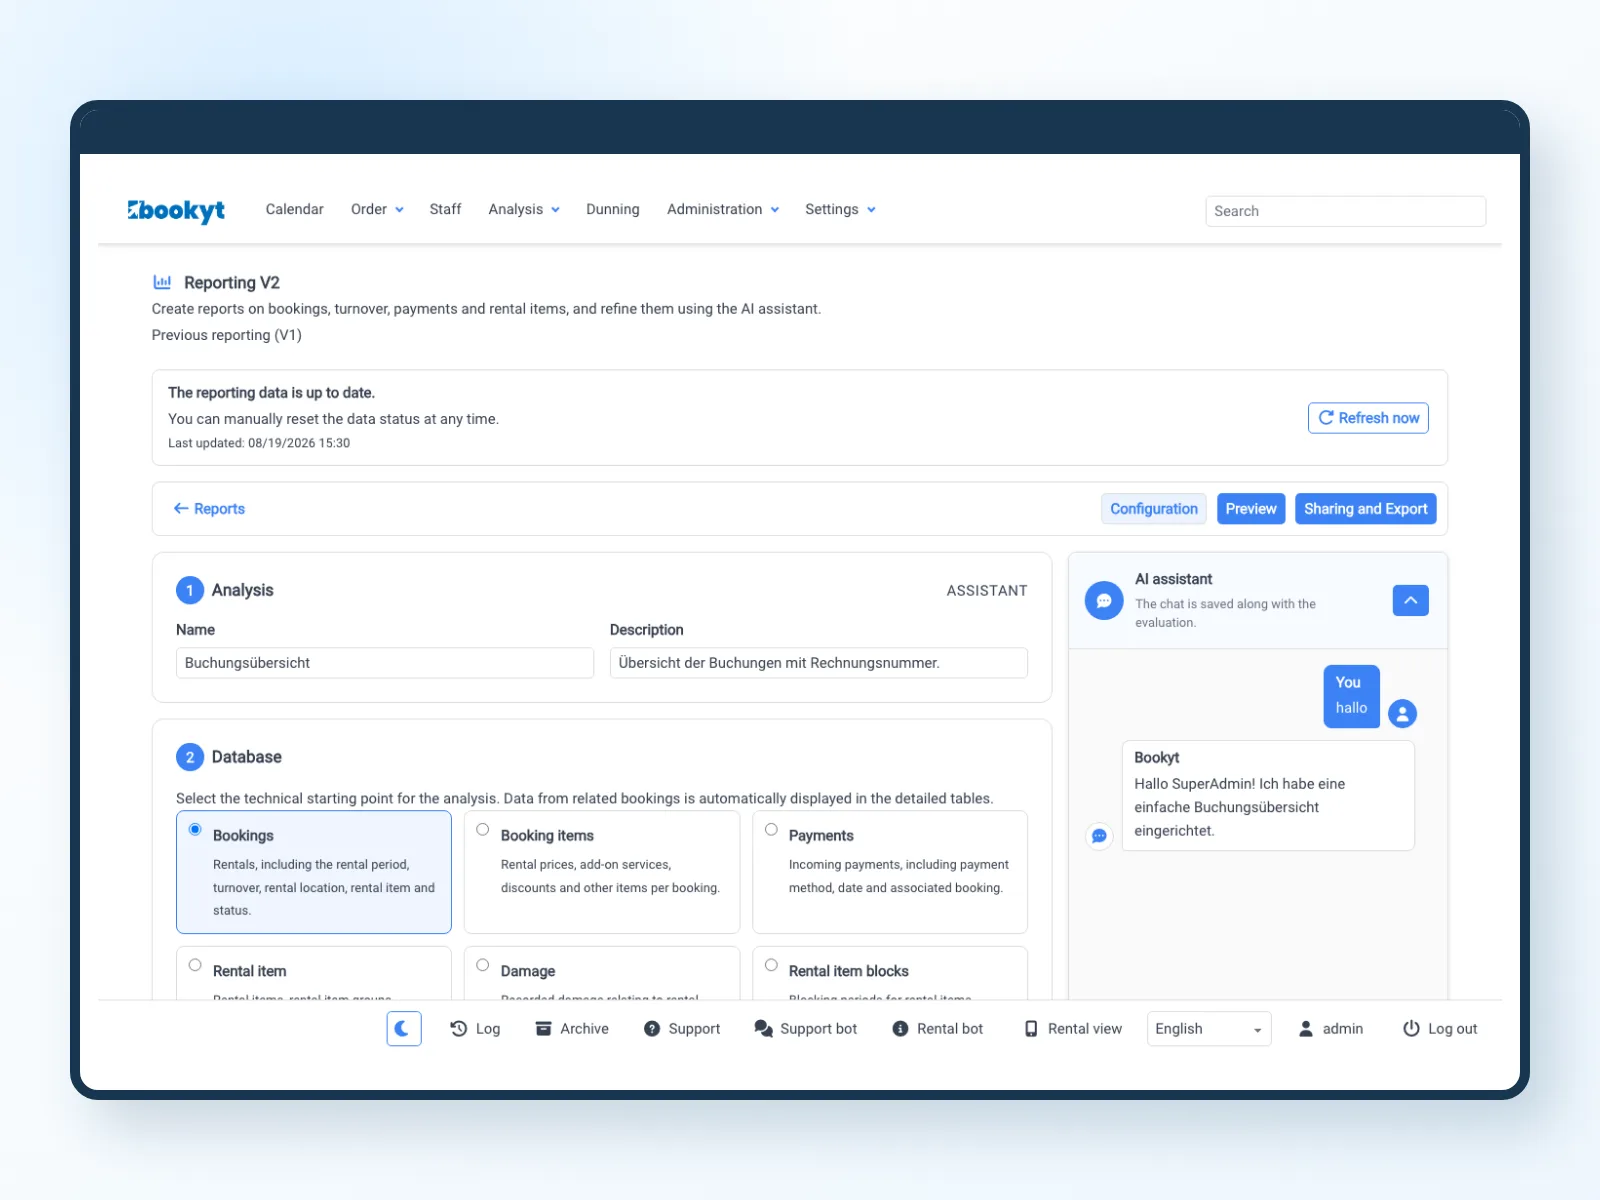Viewport: 1600px width, 1200px height.
Task: Open the Log history link
Action: pos(475,1028)
